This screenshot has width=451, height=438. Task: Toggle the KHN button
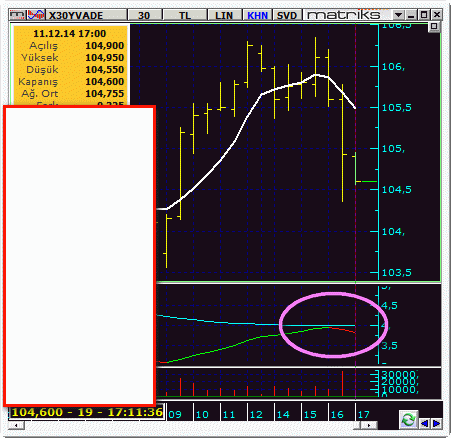[257, 15]
